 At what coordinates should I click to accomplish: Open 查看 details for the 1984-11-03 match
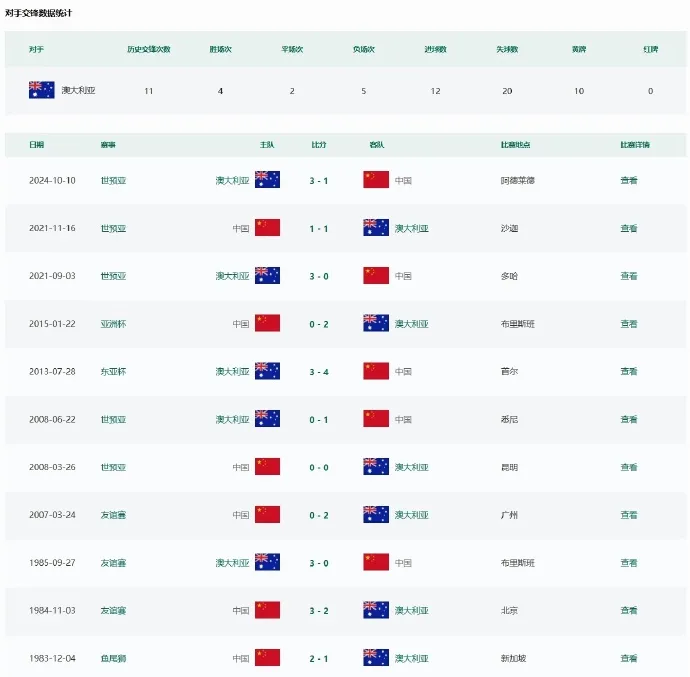click(629, 611)
